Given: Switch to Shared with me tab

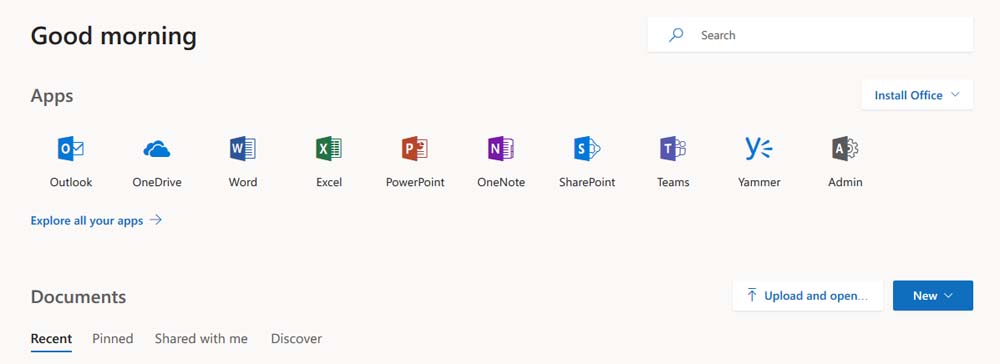Looking at the screenshot, I should pyautogui.click(x=201, y=339).
